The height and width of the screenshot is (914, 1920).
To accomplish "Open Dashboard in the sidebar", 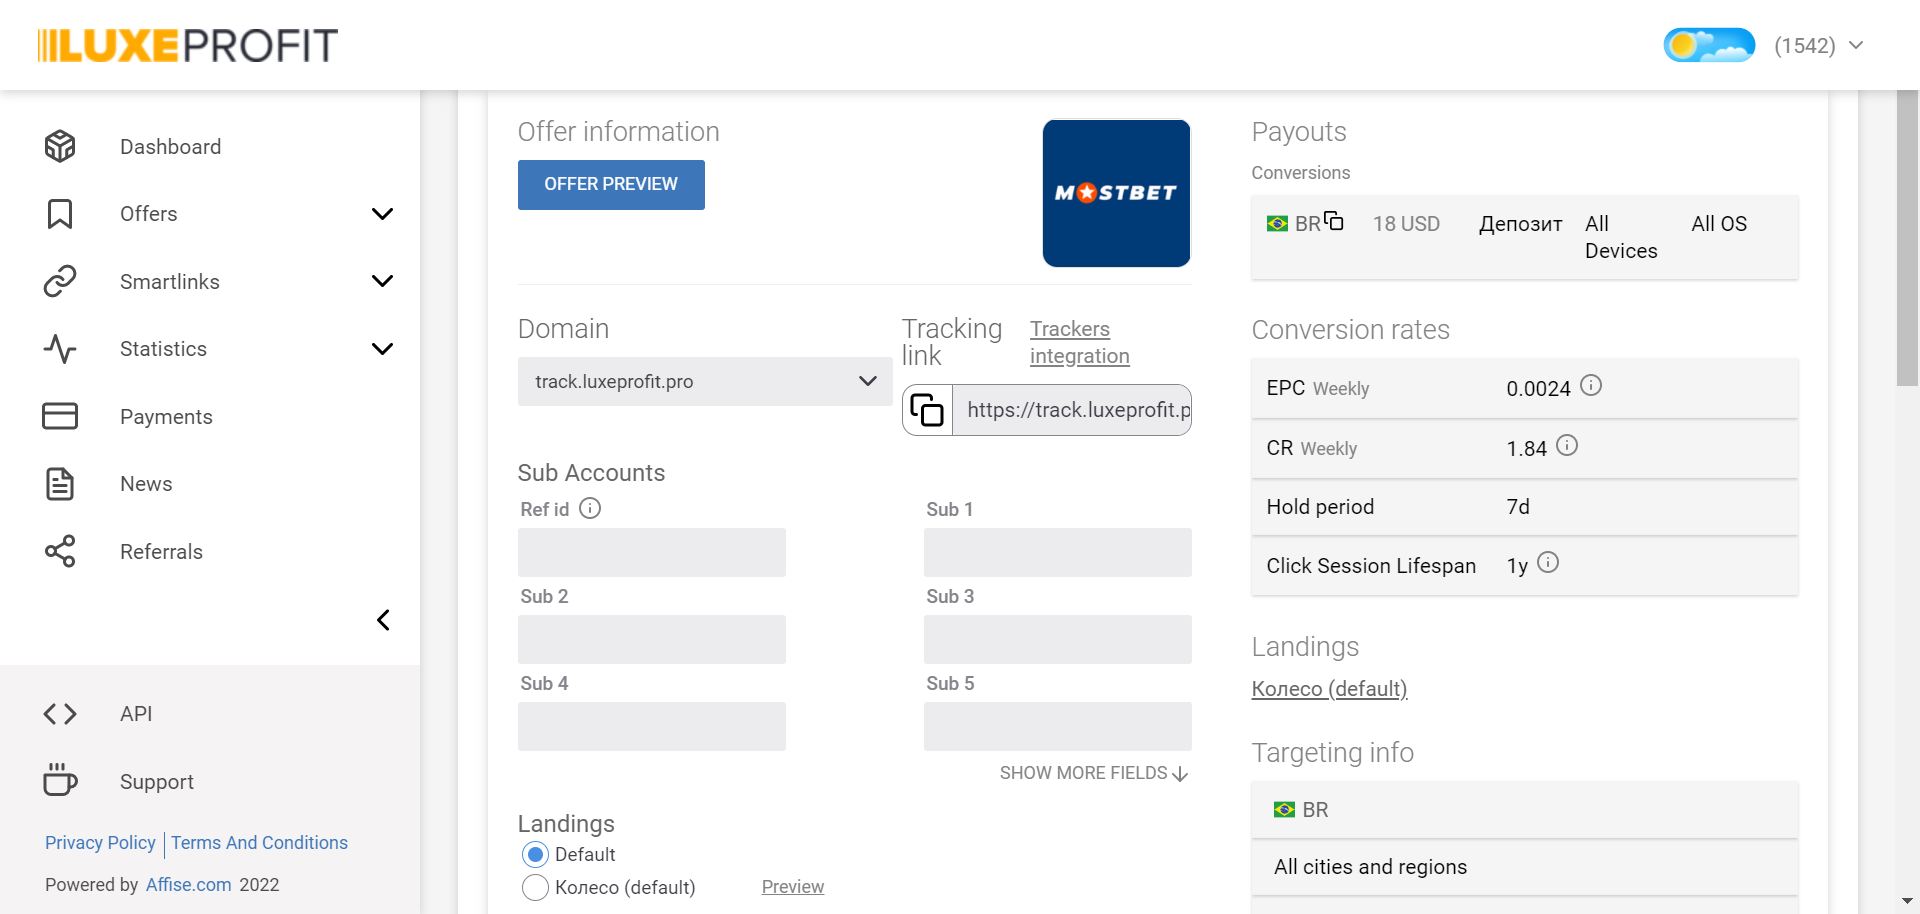I will pos(171,147).
